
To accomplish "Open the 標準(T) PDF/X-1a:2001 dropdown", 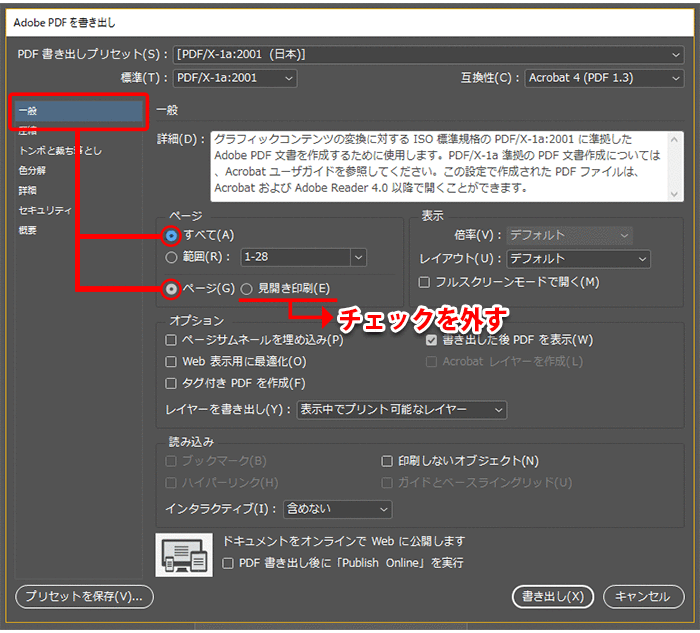I will [235, 78].
